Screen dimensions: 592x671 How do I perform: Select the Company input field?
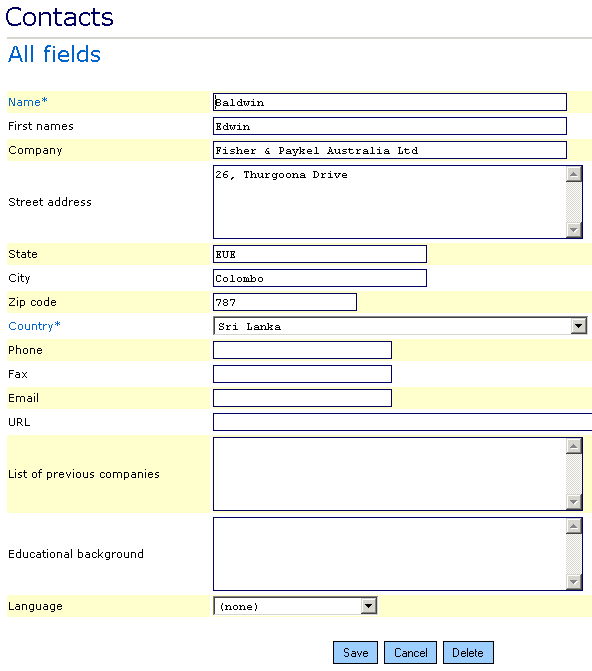pos(390,150)
